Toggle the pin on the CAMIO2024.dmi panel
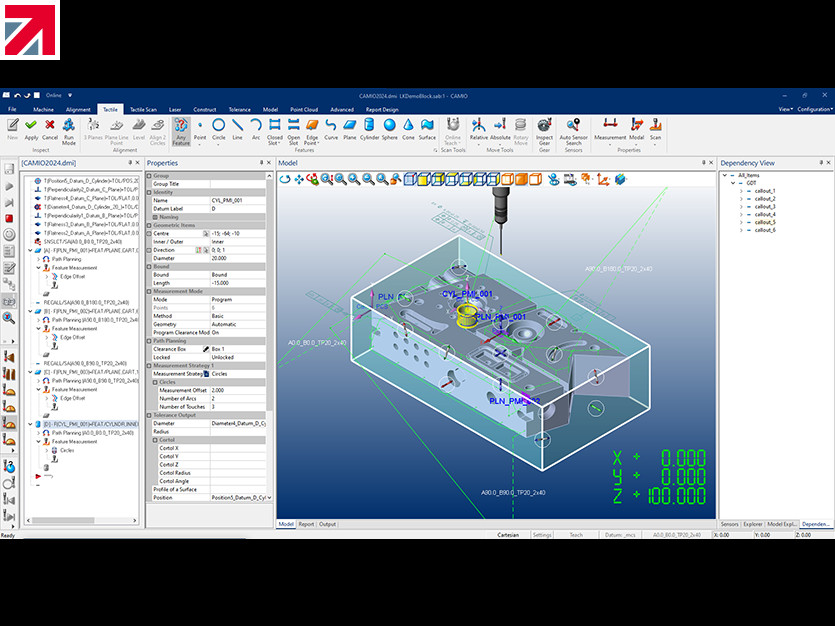The image size is (835, 626). point(130,163)
